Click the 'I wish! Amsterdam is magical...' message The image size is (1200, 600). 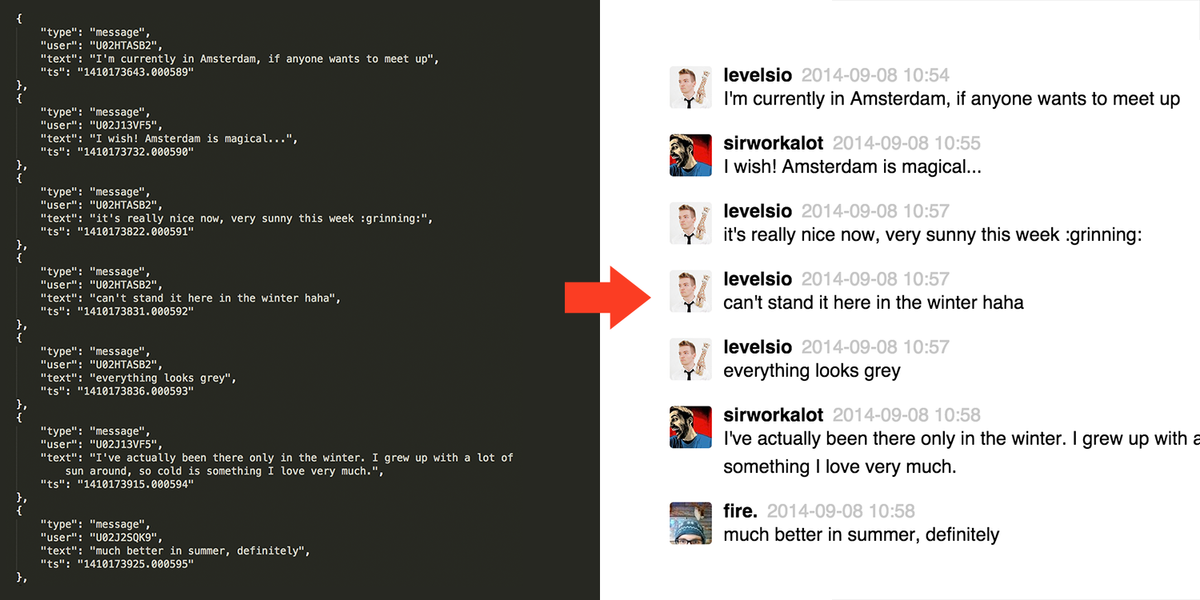click(852, 167)
